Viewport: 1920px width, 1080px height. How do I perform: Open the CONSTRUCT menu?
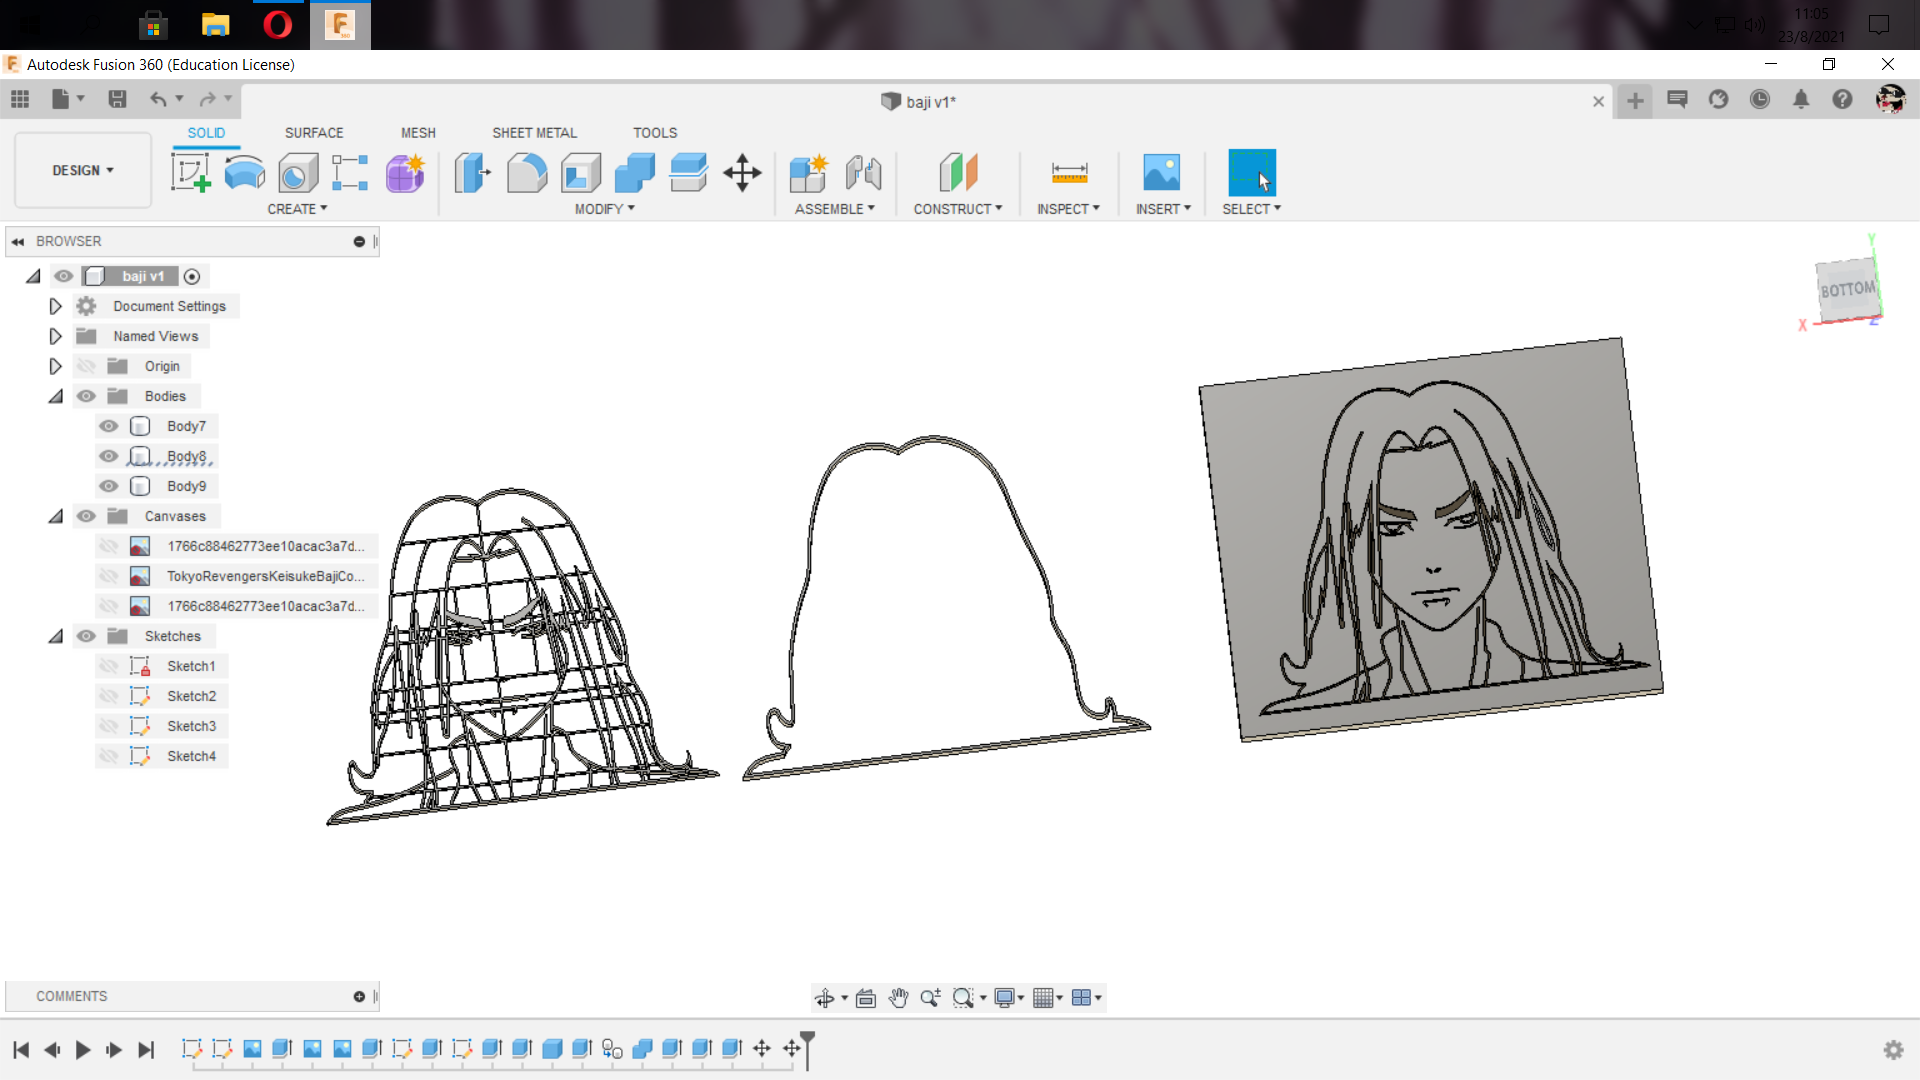point(957,209)
